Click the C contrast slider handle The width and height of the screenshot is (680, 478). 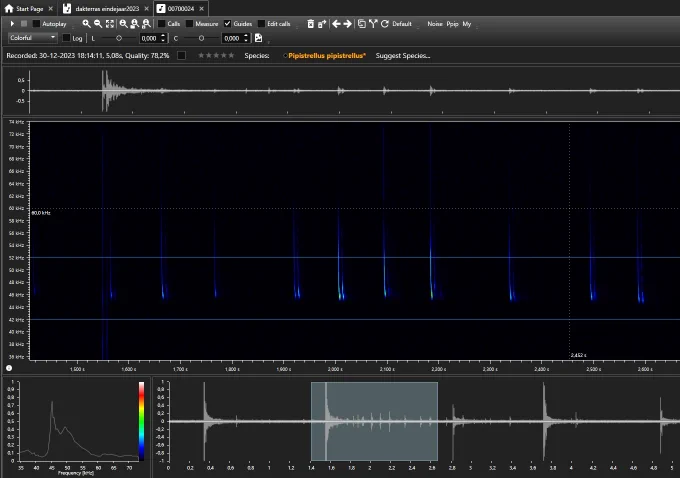click(x=201, y=38)
